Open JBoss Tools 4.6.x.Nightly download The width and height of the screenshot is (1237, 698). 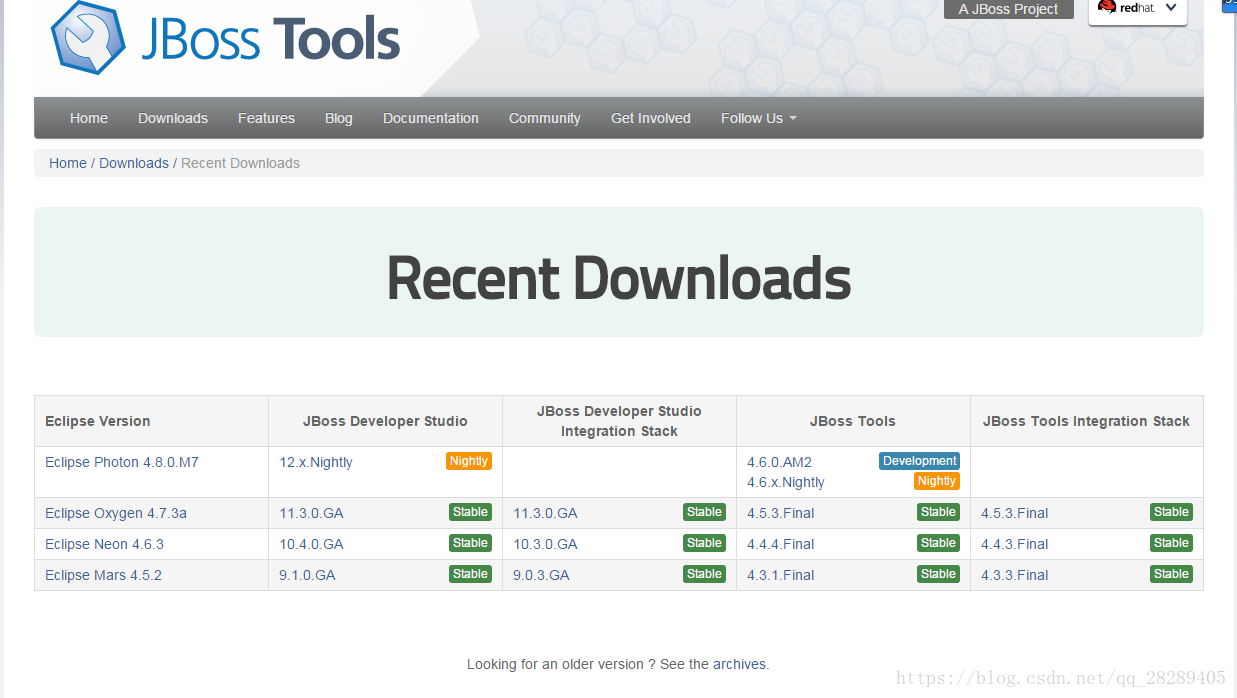pos(786,482)
